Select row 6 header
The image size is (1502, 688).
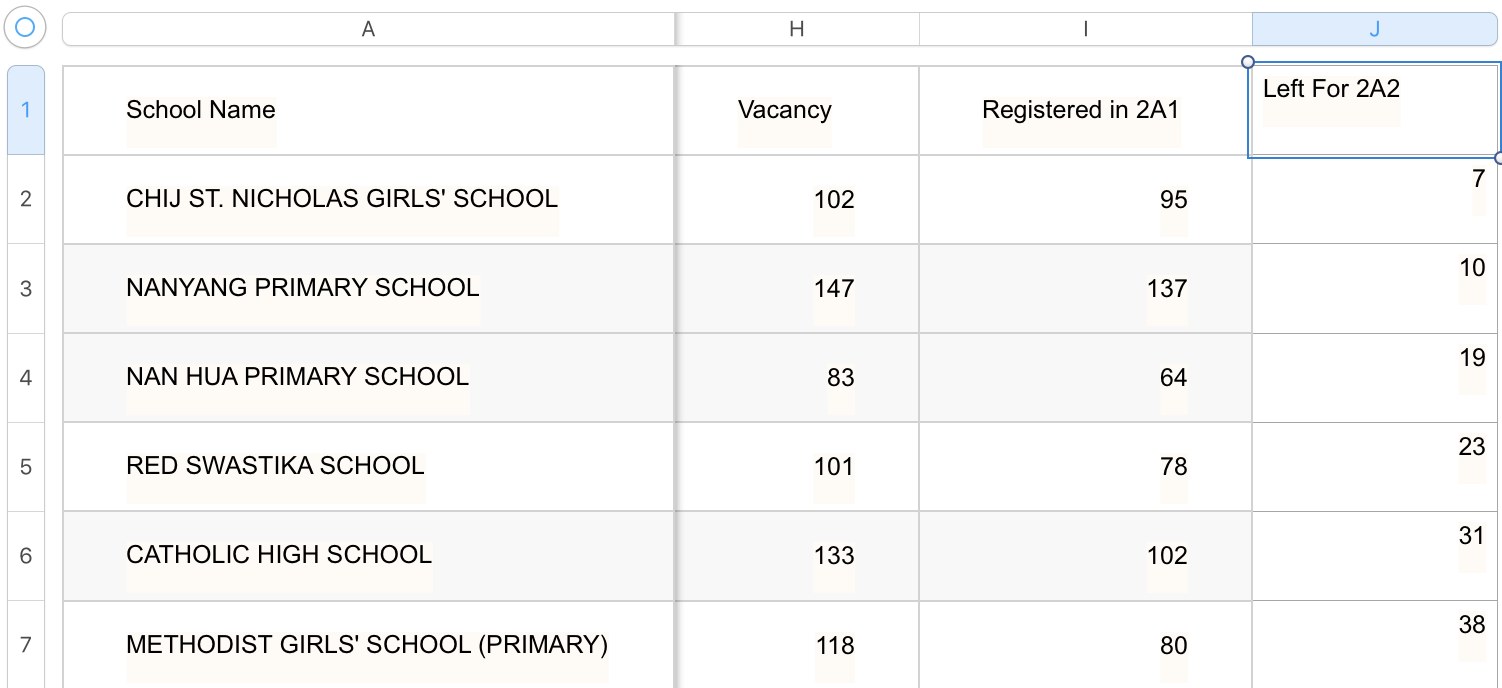pyautogui.click(x=26, y=556)
